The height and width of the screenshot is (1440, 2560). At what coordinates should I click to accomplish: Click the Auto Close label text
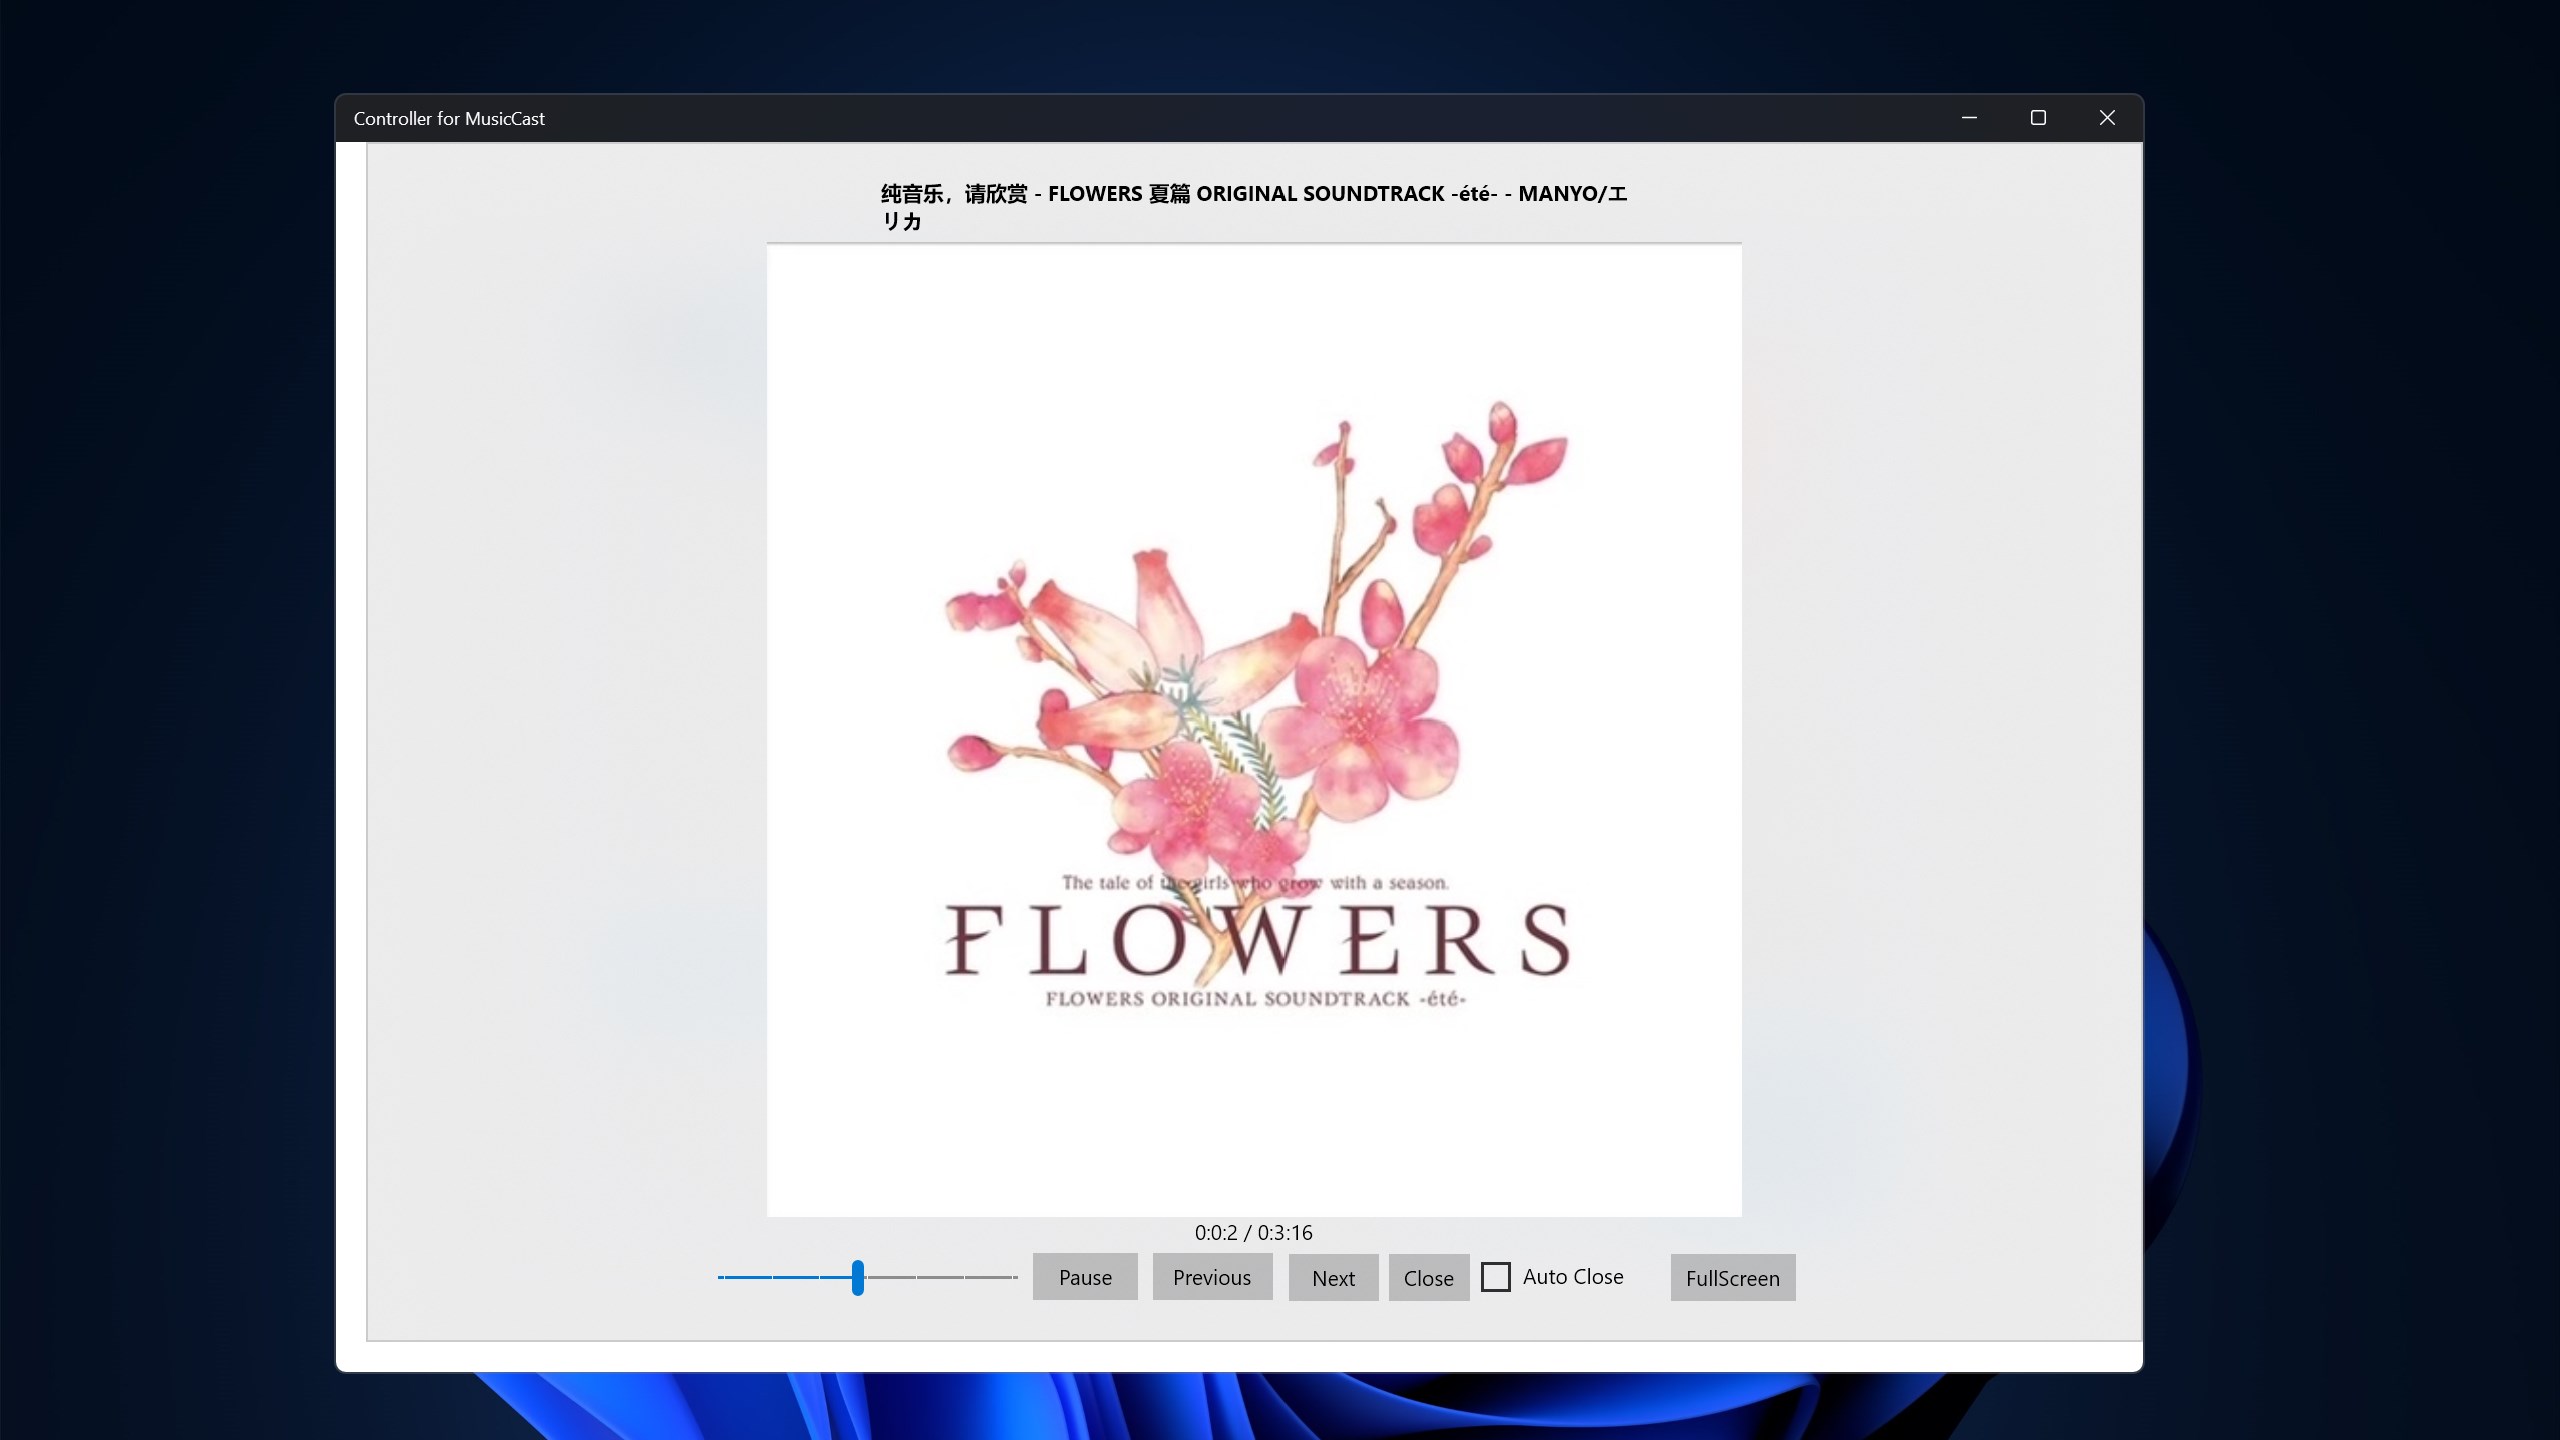1572,1277
